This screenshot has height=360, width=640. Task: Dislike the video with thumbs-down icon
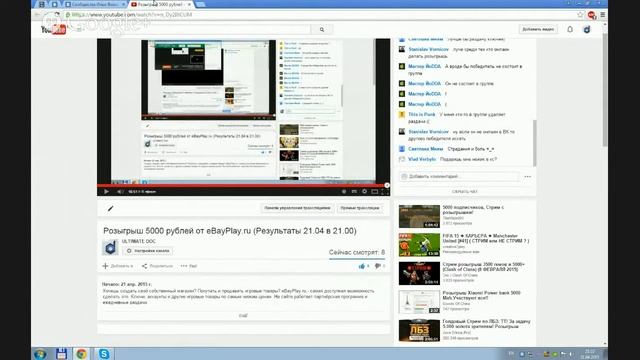tap(378, 266)
